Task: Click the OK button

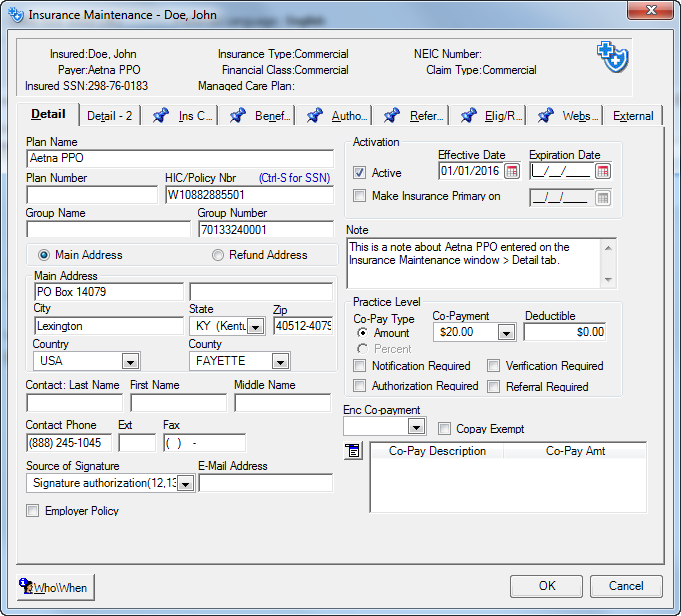Action: [x=546, y=586]
